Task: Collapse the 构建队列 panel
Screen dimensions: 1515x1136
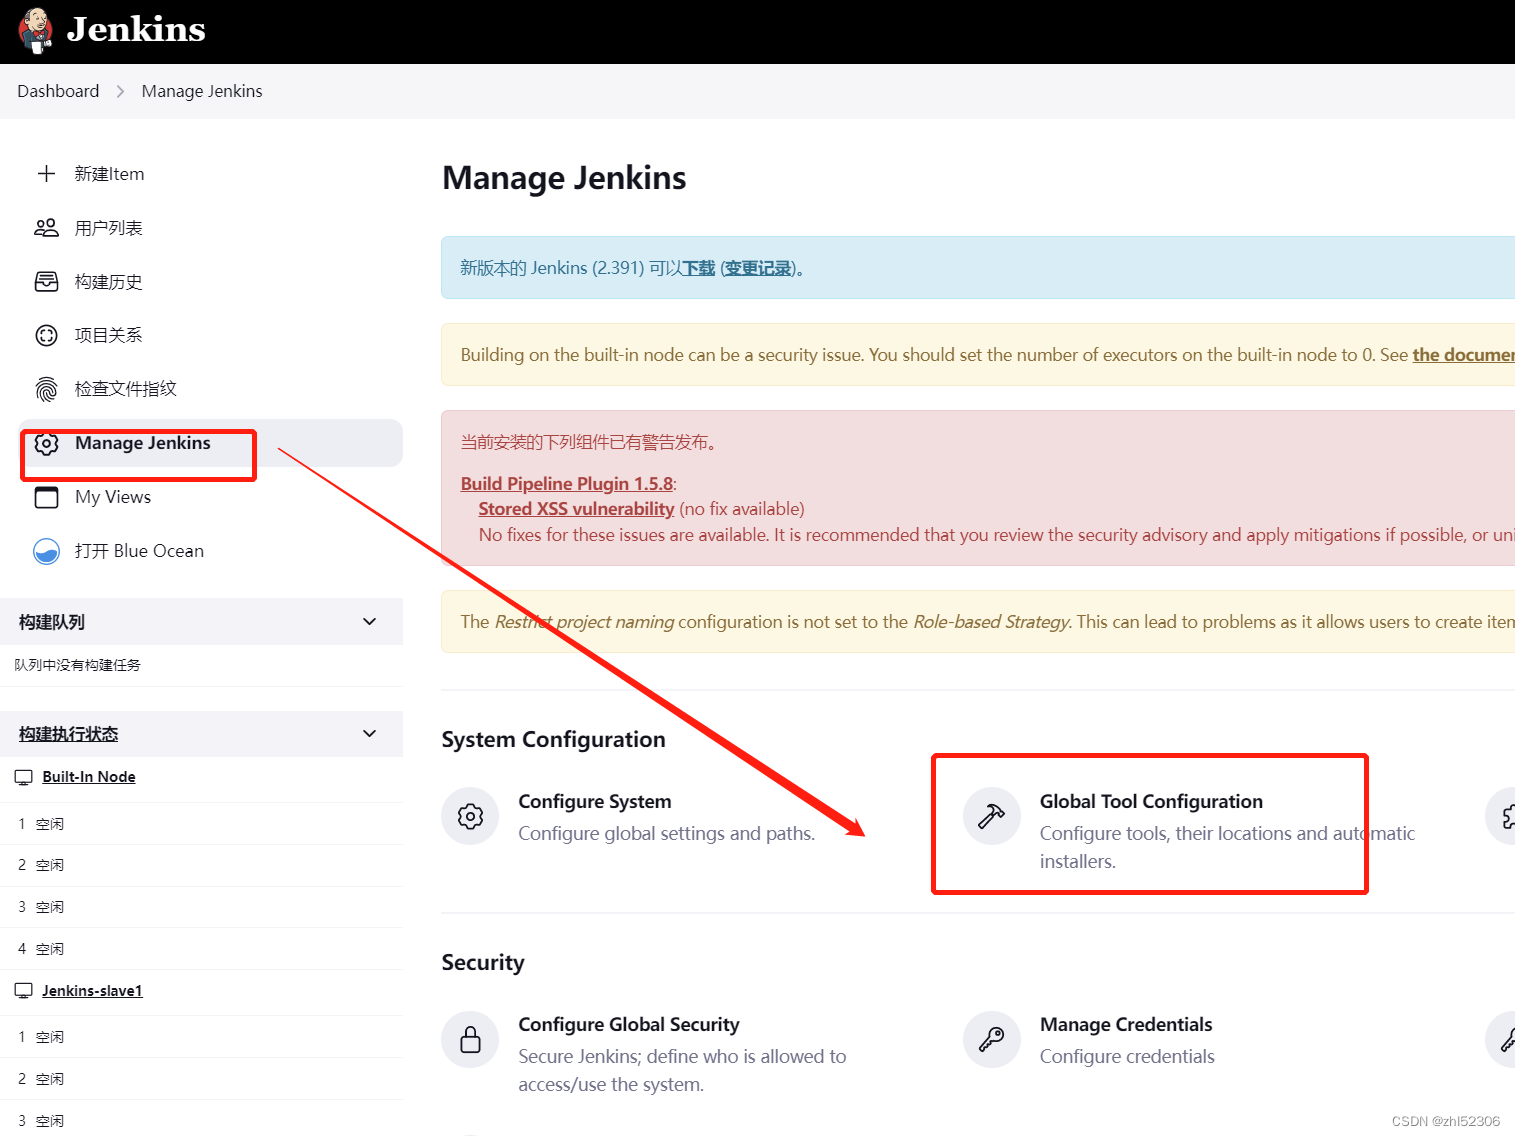Action: (x=369, y=621)
